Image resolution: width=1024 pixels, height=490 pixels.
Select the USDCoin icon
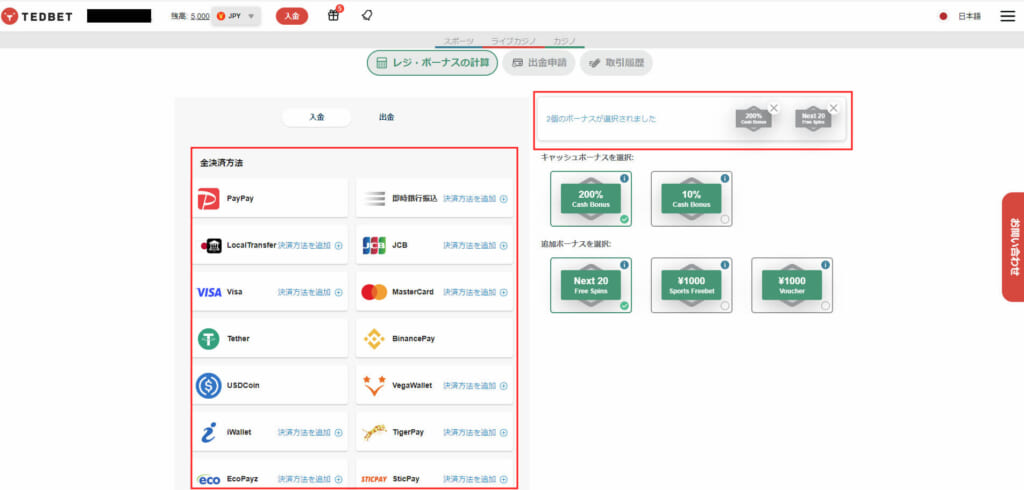coord(208,385)
